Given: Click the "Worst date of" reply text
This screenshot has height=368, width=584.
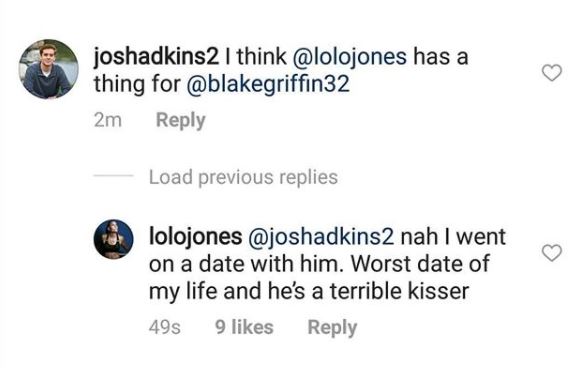Looking at the screenshot, I should pos(420,263).
